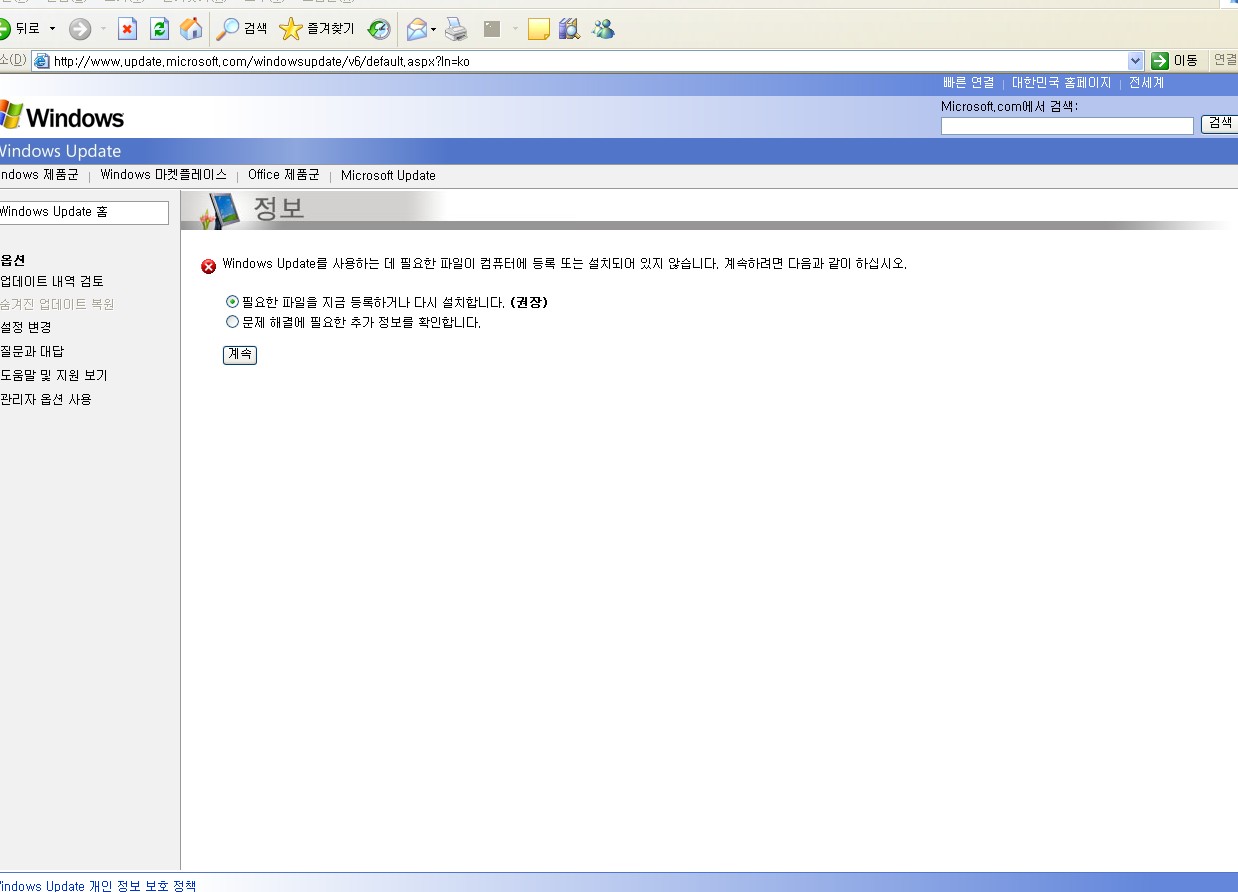
Task: Select the recommended reinstall files radio option
Action: (233, 301)
